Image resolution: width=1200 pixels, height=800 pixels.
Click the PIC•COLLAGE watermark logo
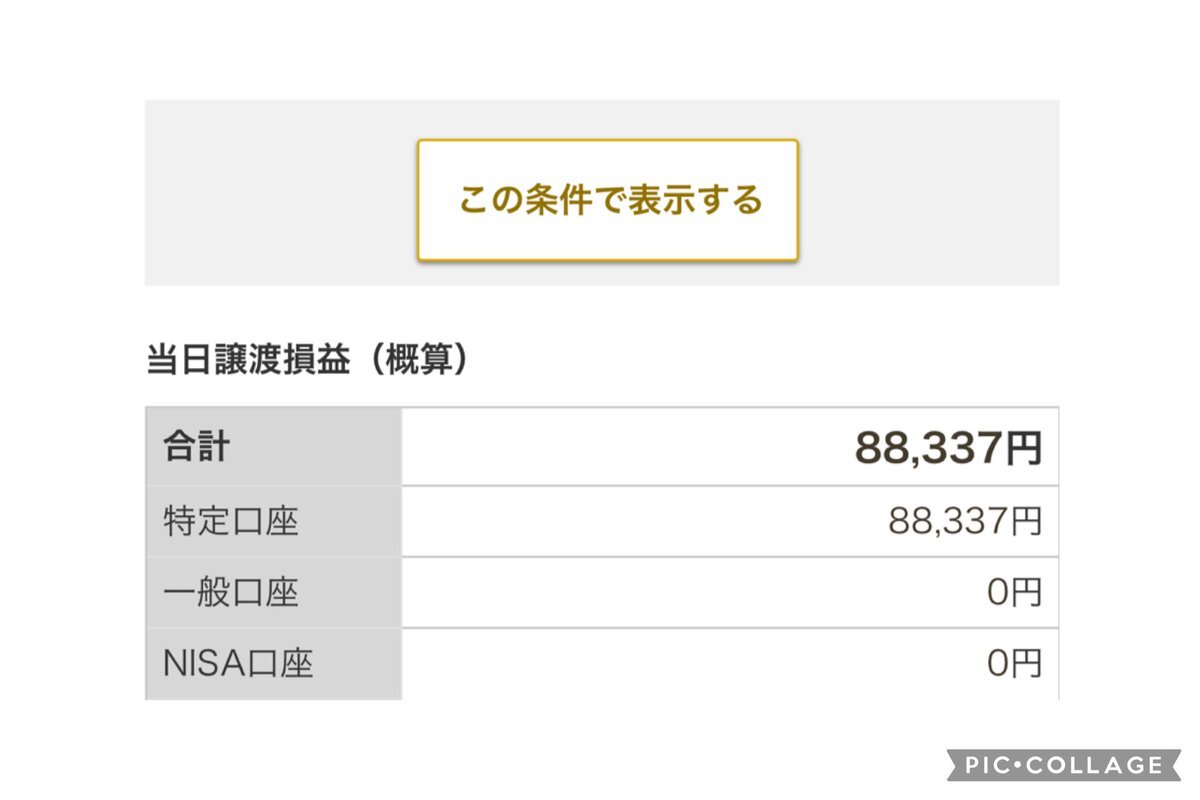(1065, 765)
